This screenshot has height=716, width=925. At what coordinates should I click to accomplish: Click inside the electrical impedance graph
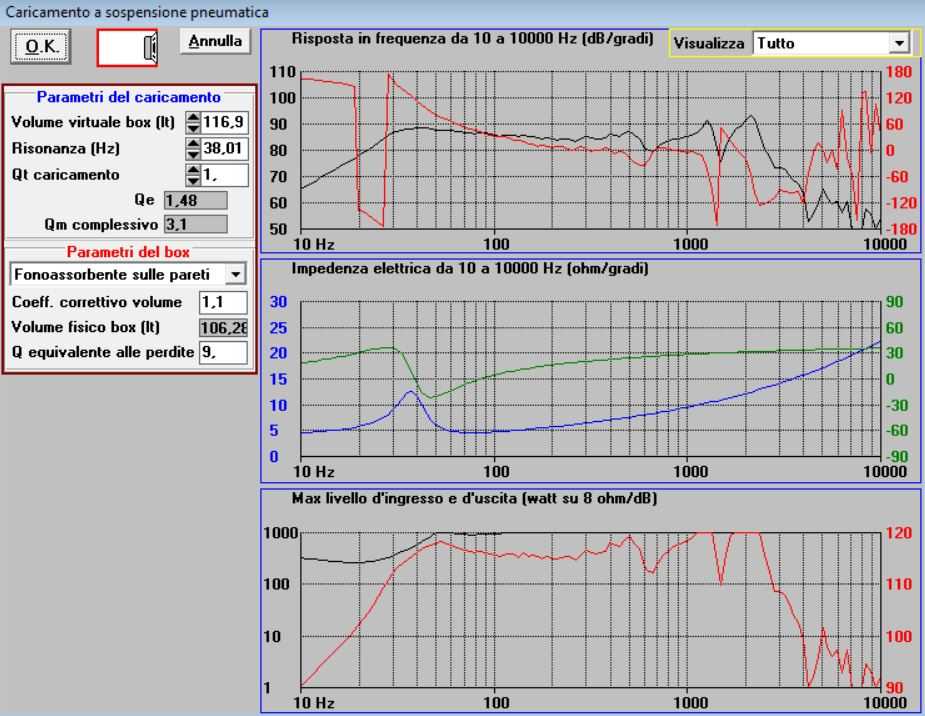tap(591, 379)
